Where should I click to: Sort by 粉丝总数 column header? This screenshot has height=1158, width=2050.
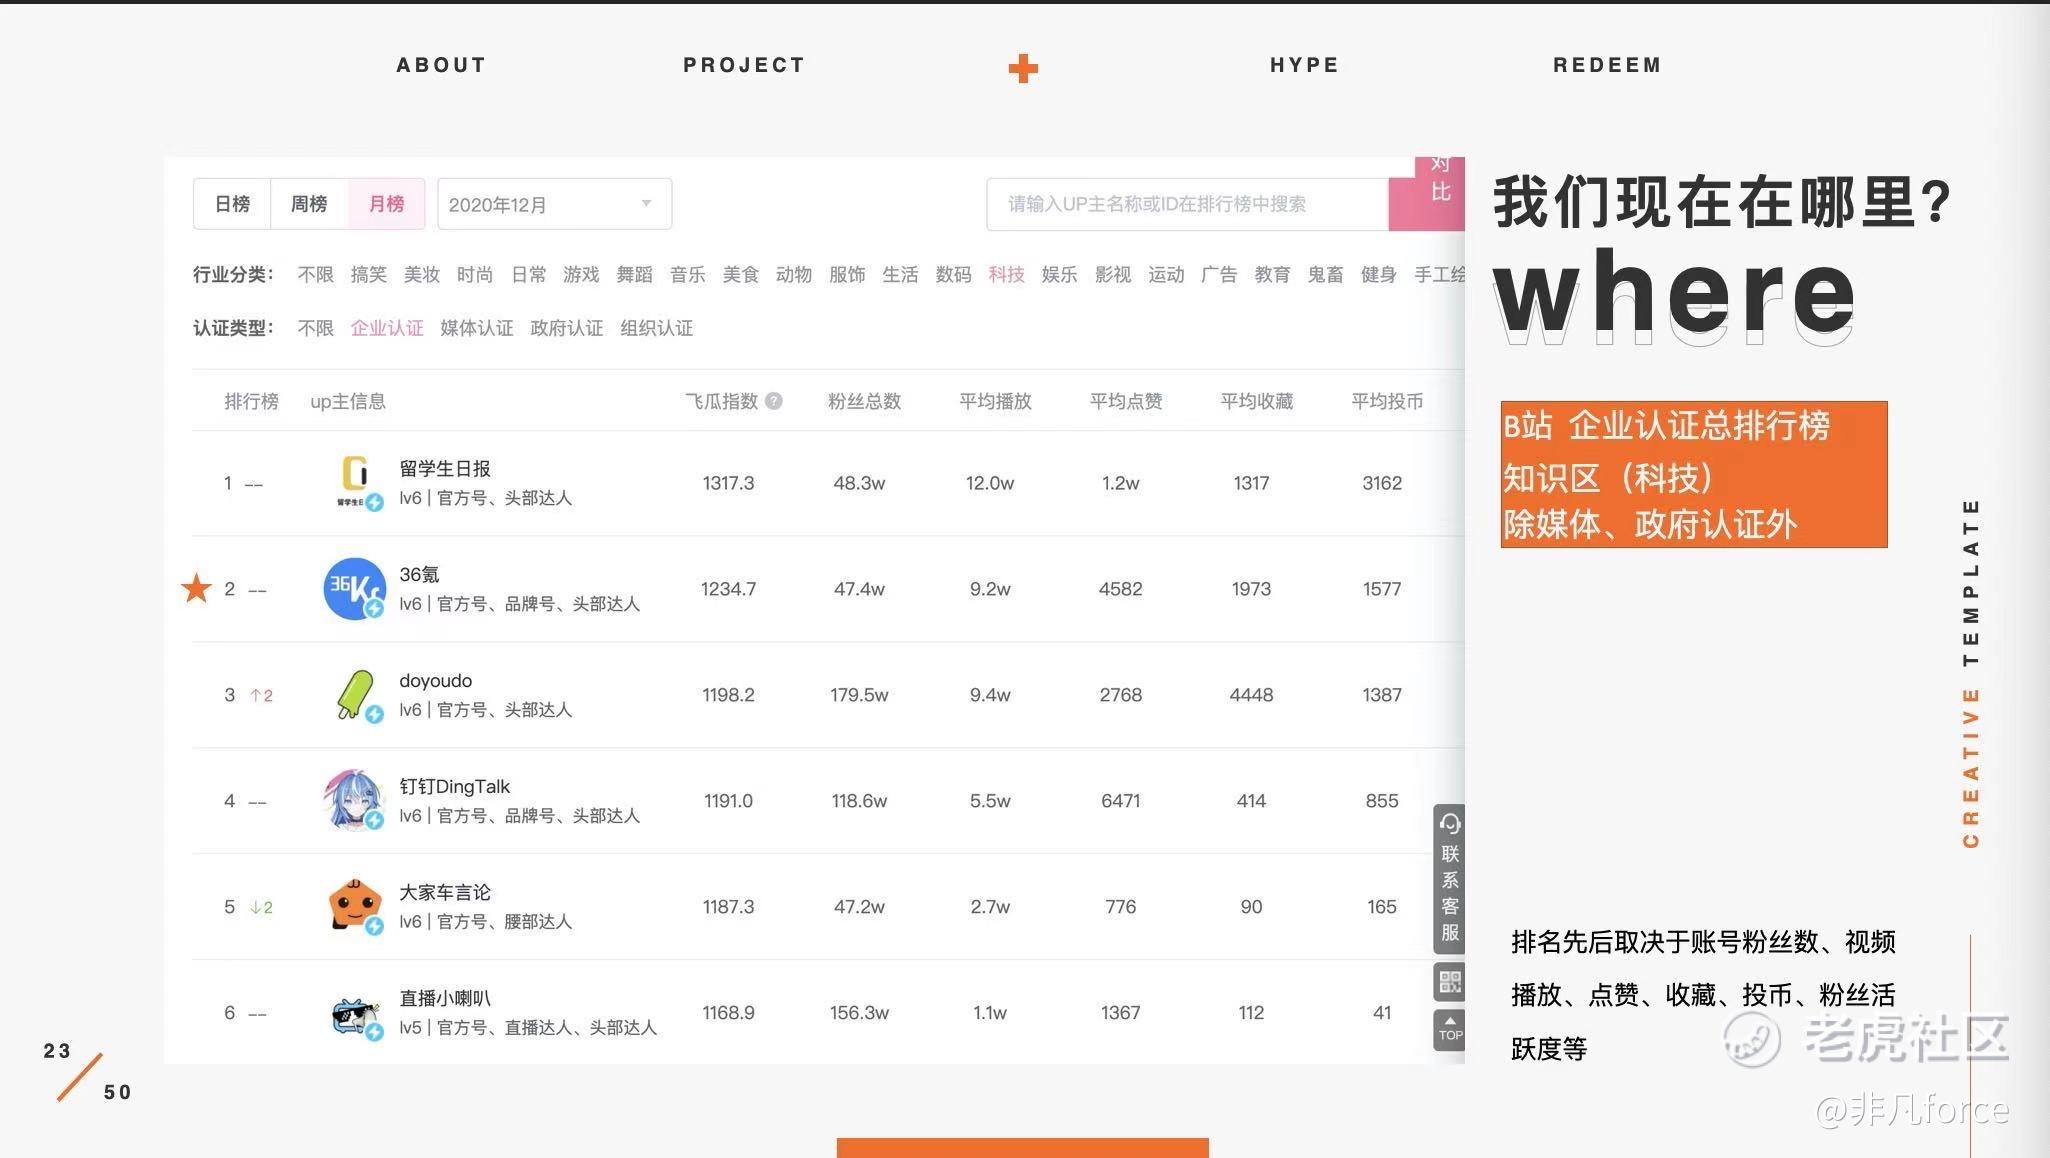[x=865, y=401]
